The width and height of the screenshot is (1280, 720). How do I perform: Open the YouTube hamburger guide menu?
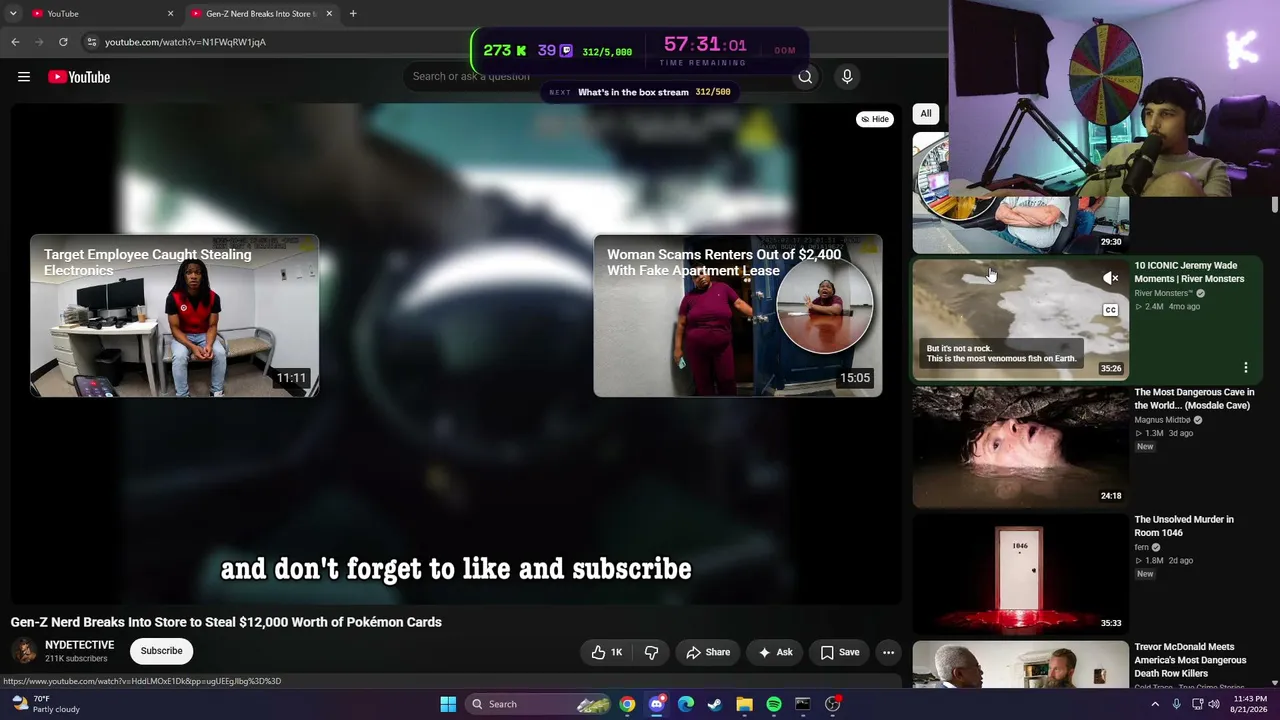(x=24, y=77)
